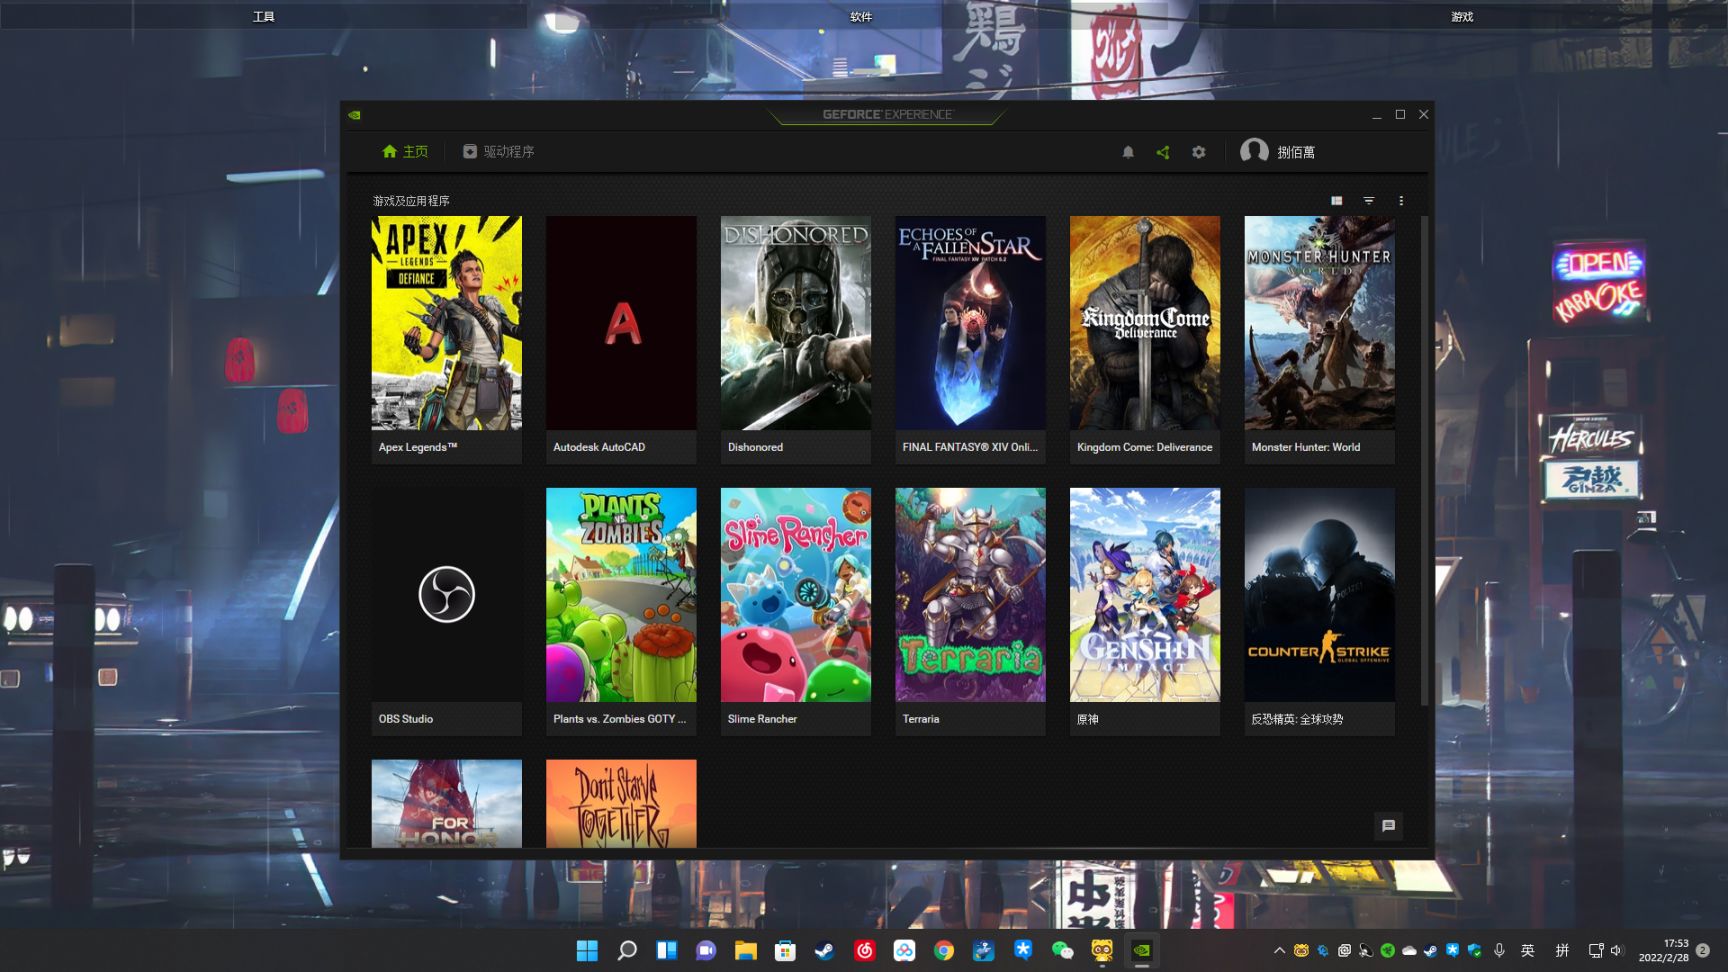Open the green in-game overlay share icon
Viewport: 1728px width, 972px height.
[1163, 152]
